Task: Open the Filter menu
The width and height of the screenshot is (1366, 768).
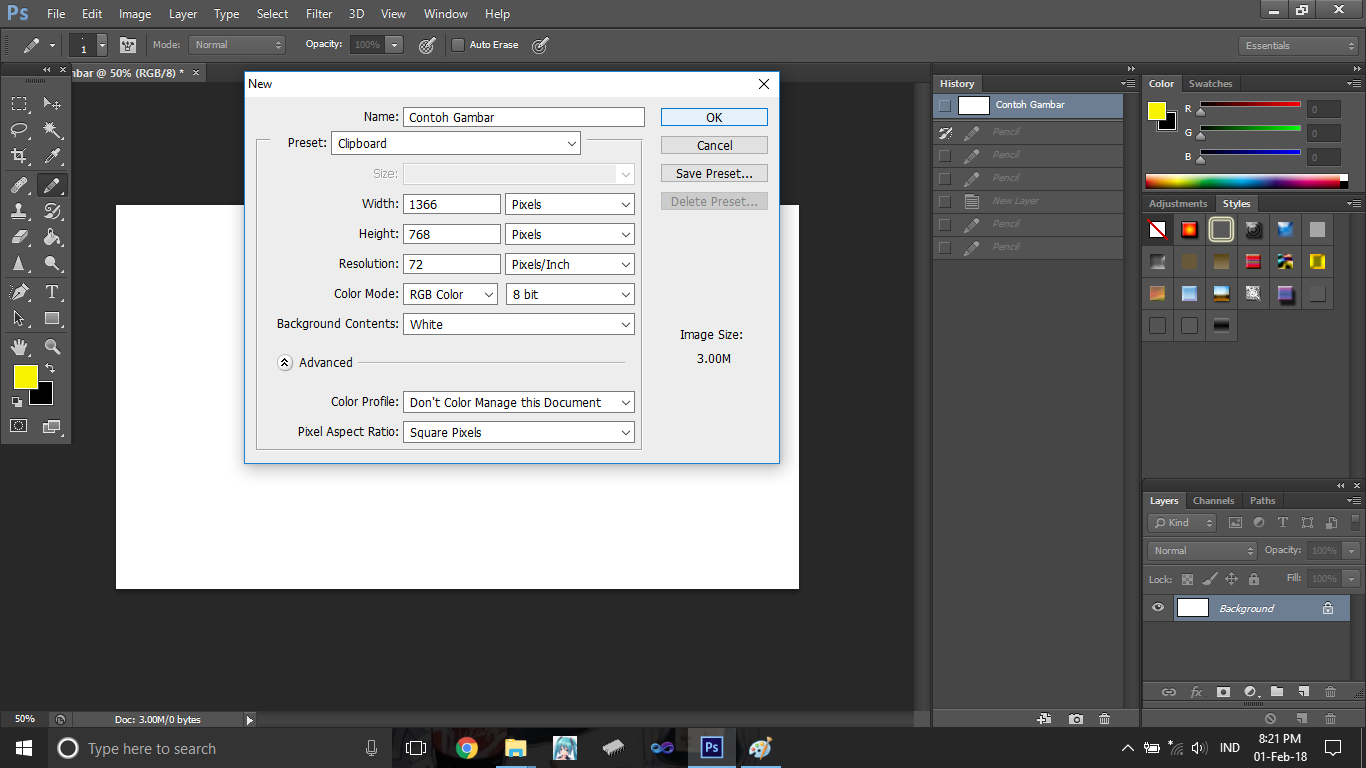Action: click(318, 13)
